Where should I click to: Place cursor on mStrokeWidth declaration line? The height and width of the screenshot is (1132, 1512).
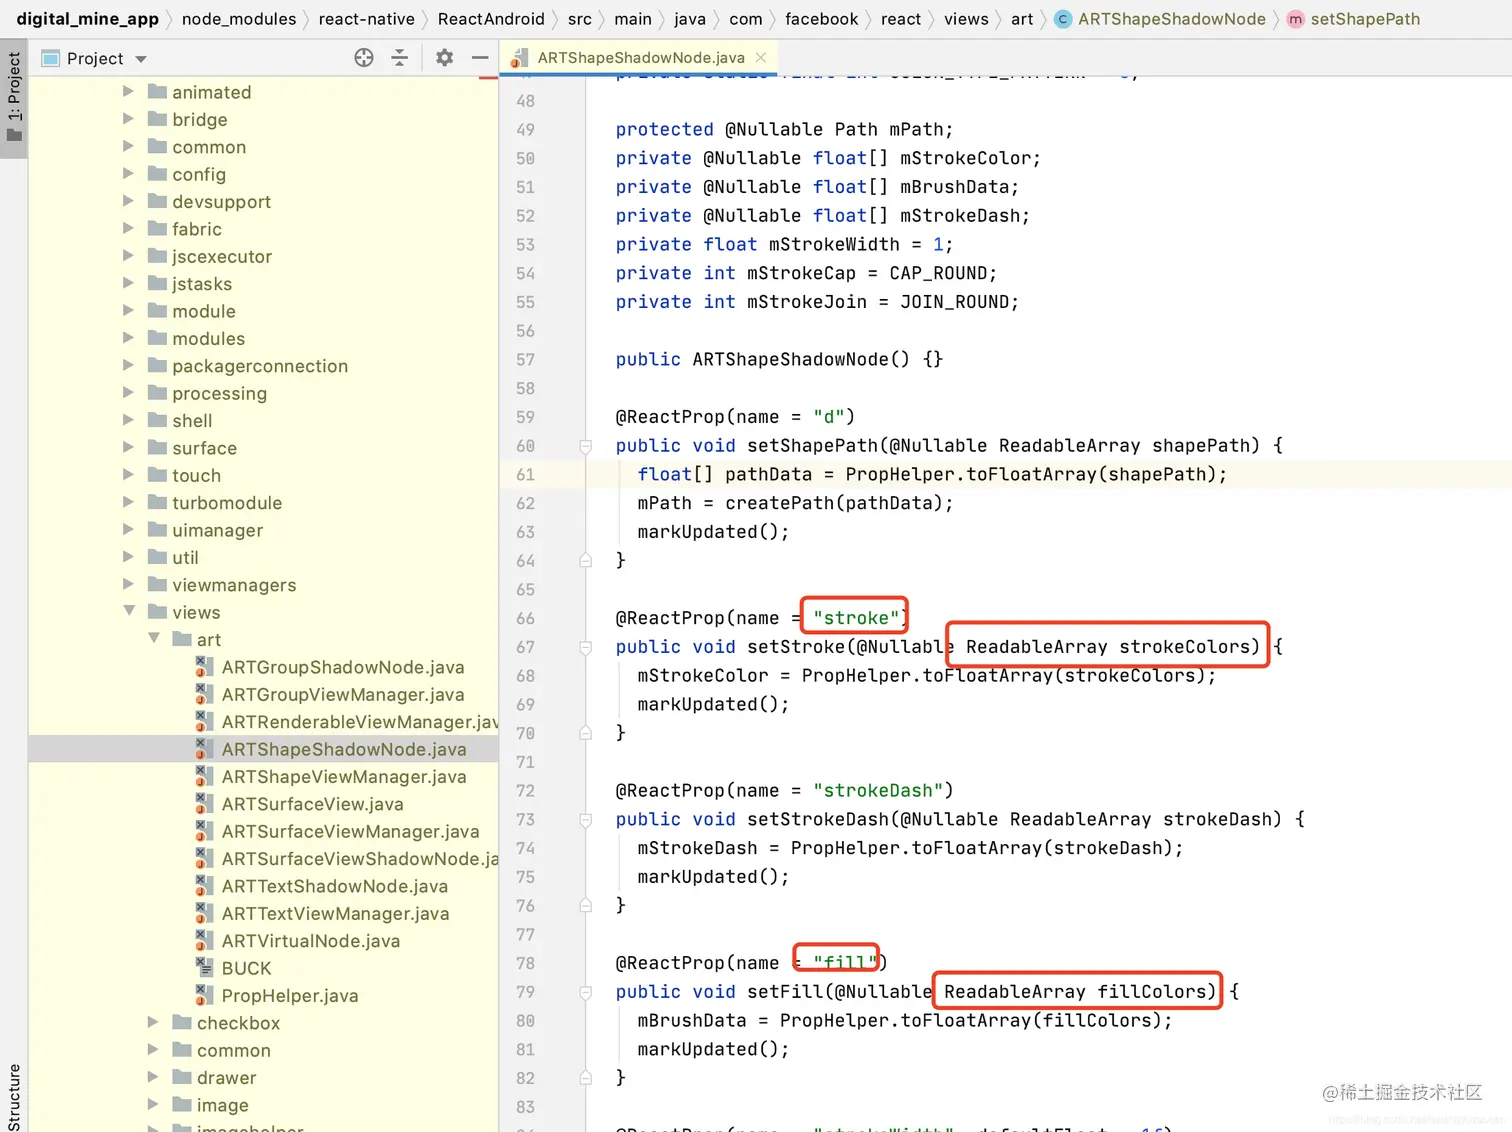click(784, 244)
